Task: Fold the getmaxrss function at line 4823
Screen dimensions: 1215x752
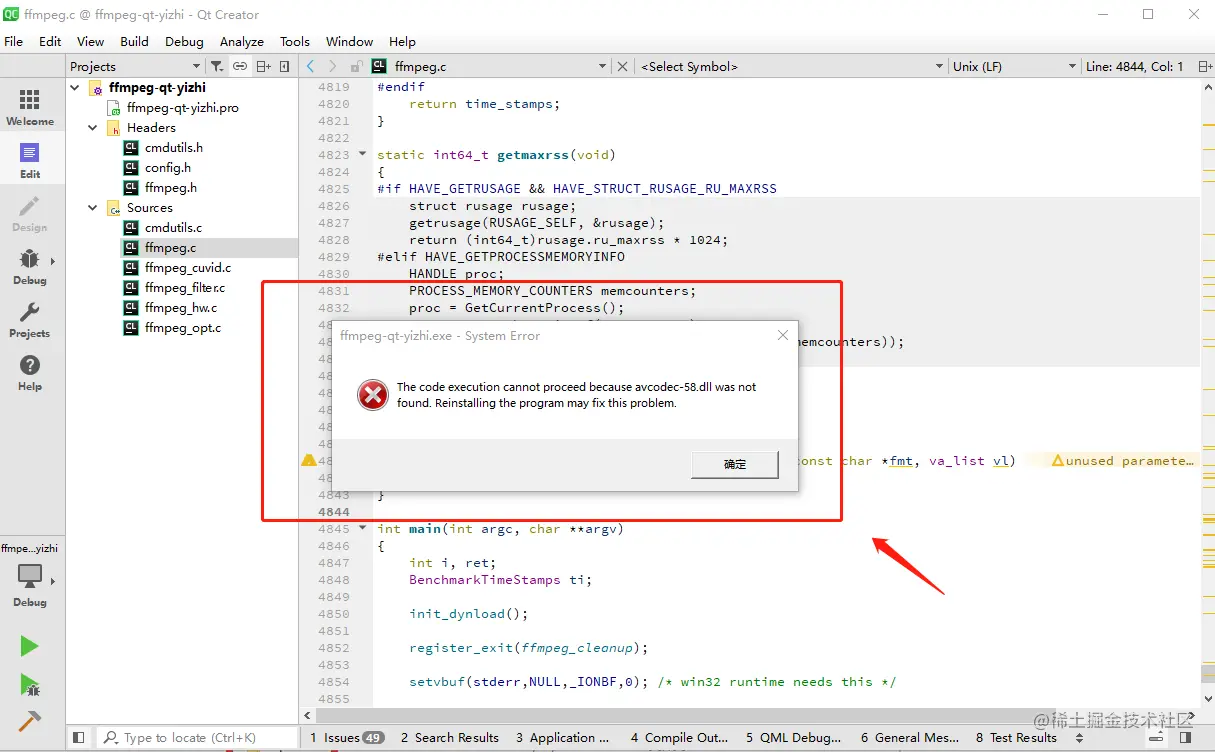Action: (x=362, y=154)
